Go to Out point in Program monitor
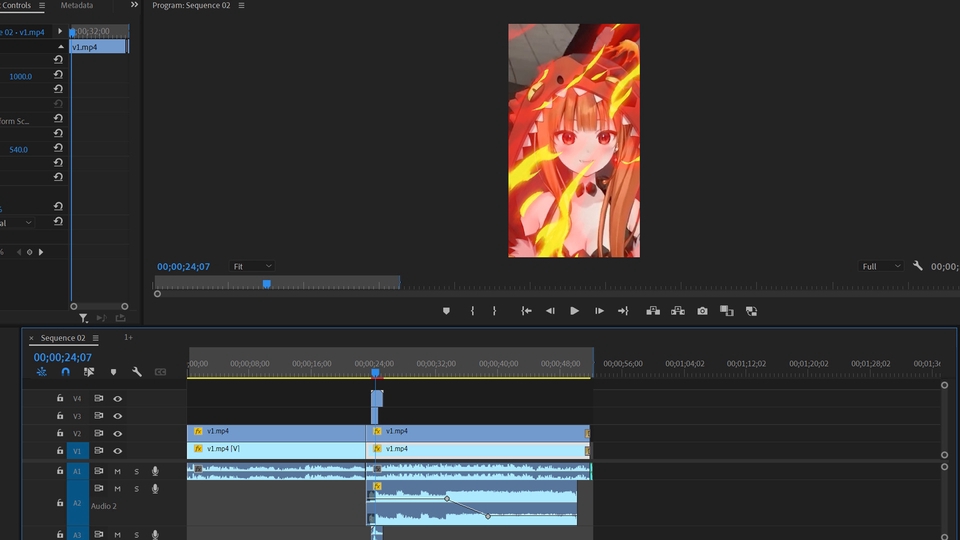The image size is (960, 540). (623, 311)
